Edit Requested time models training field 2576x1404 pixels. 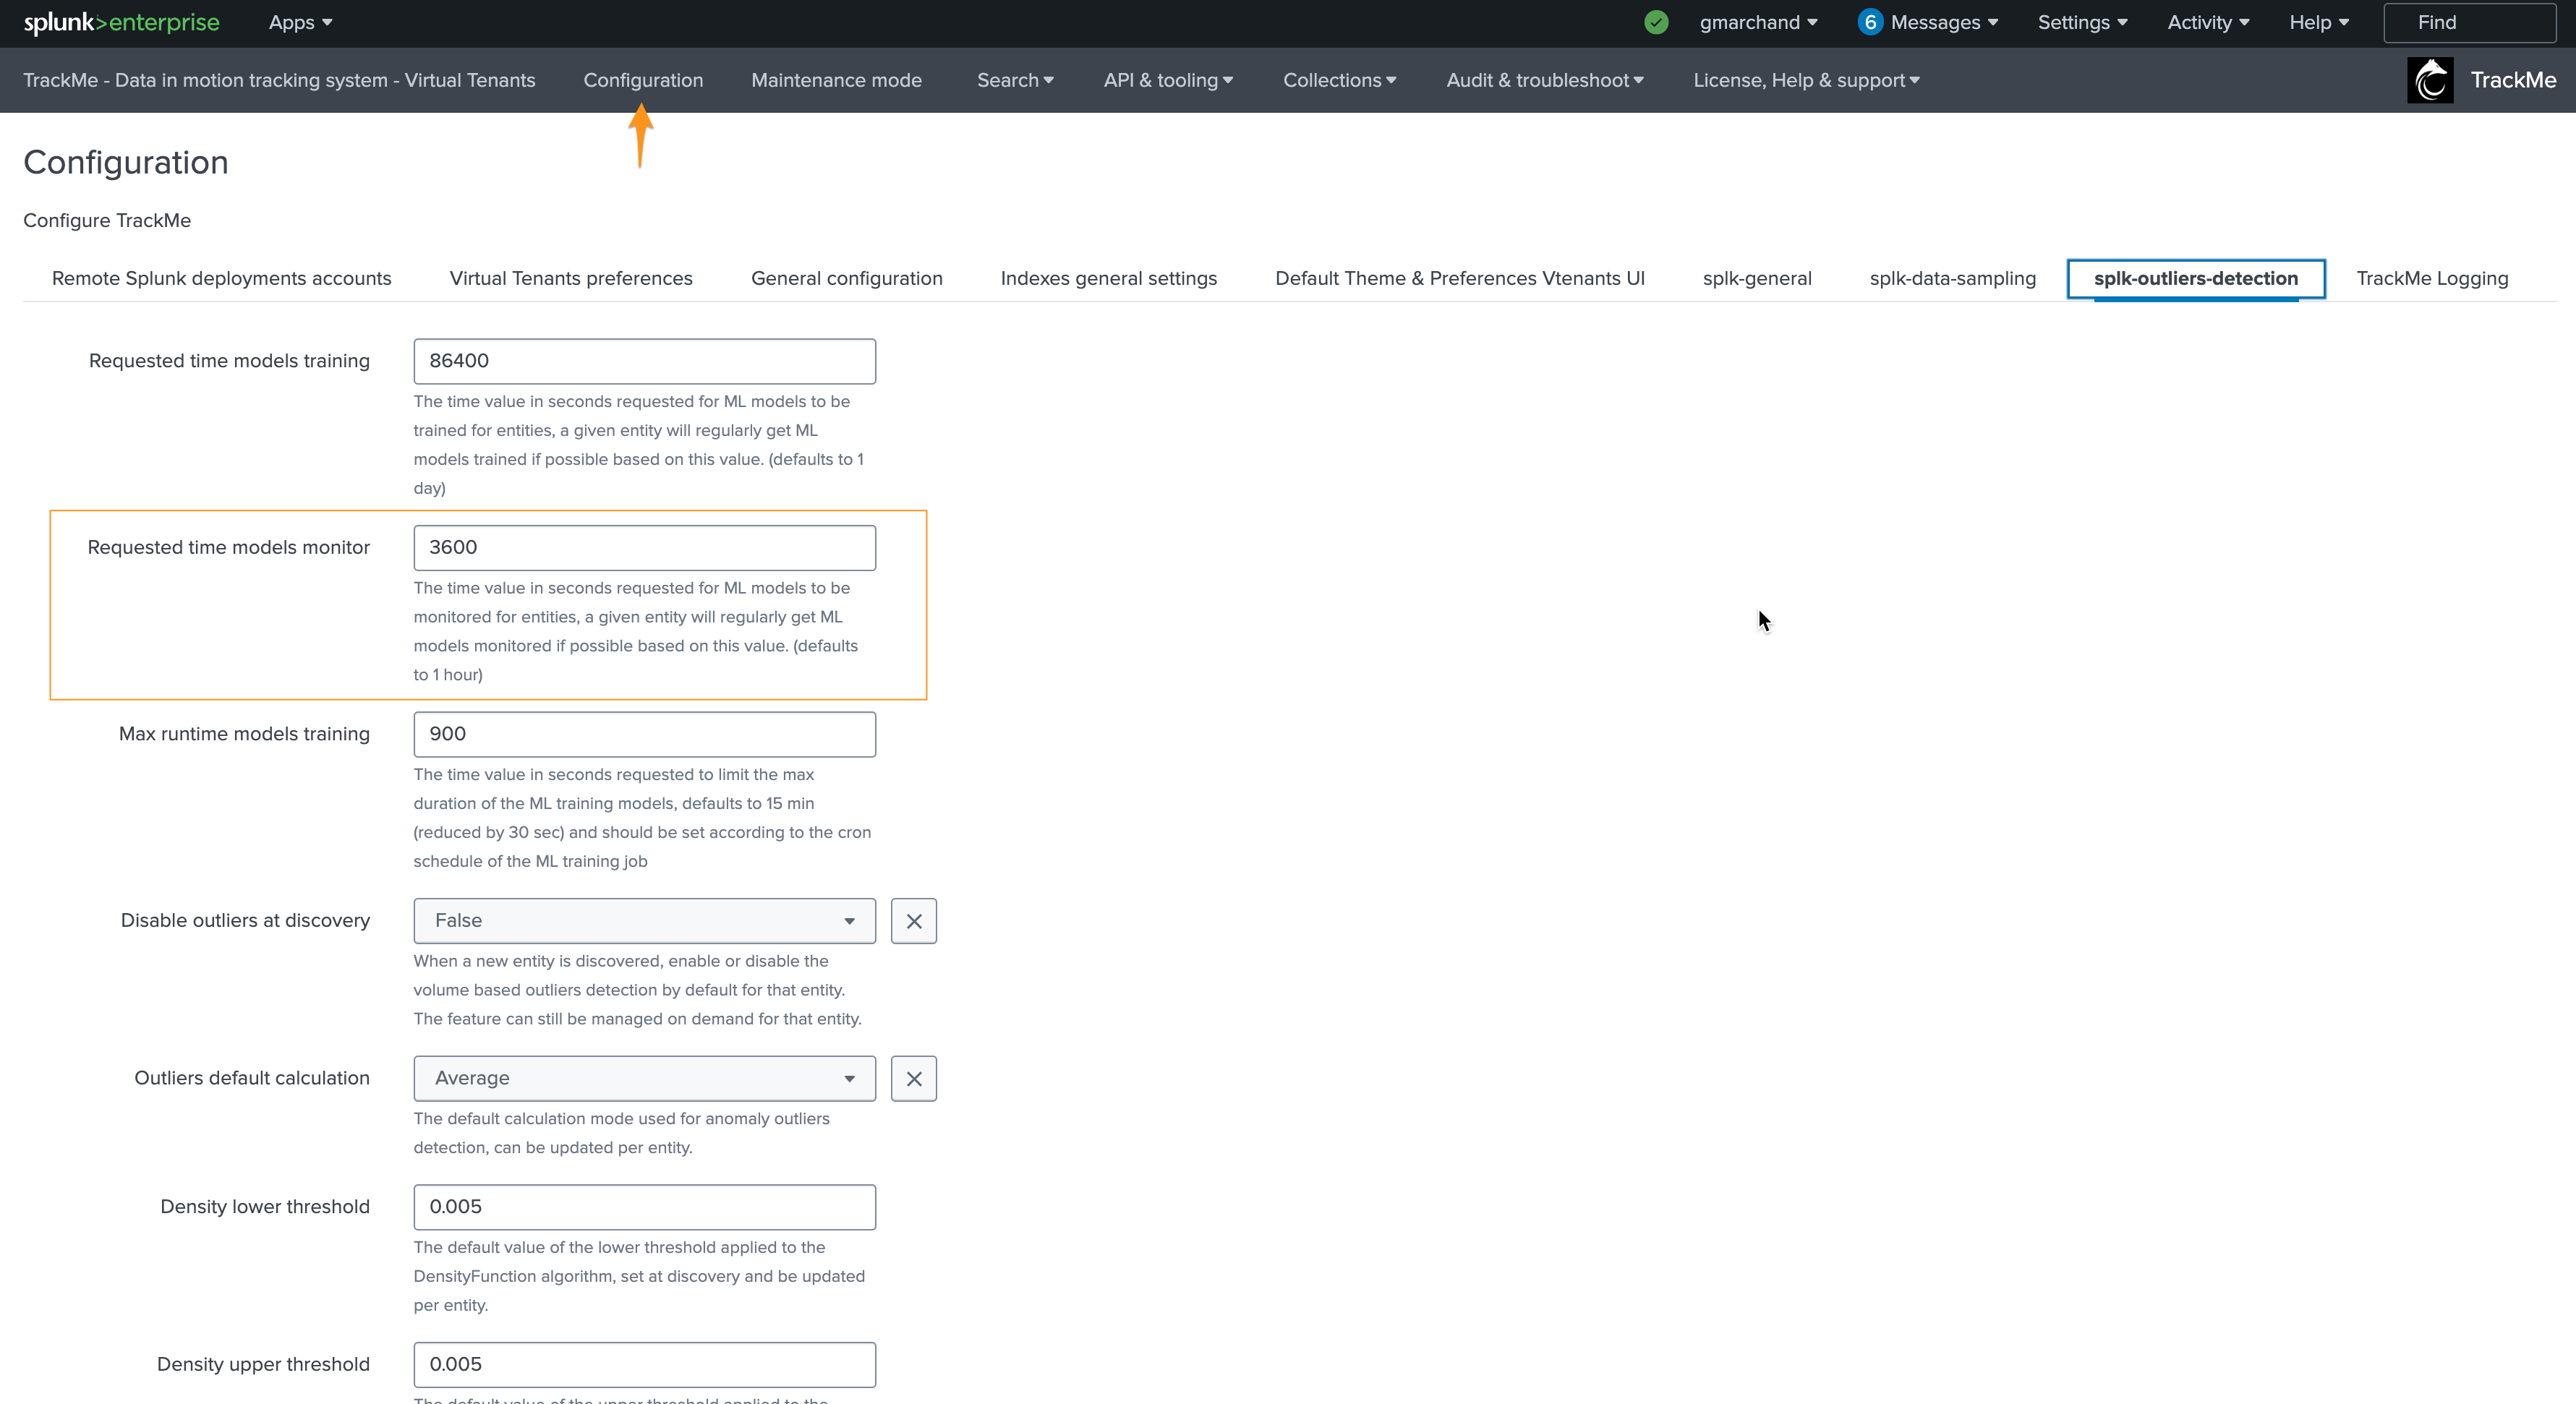(x=645, y=361)
